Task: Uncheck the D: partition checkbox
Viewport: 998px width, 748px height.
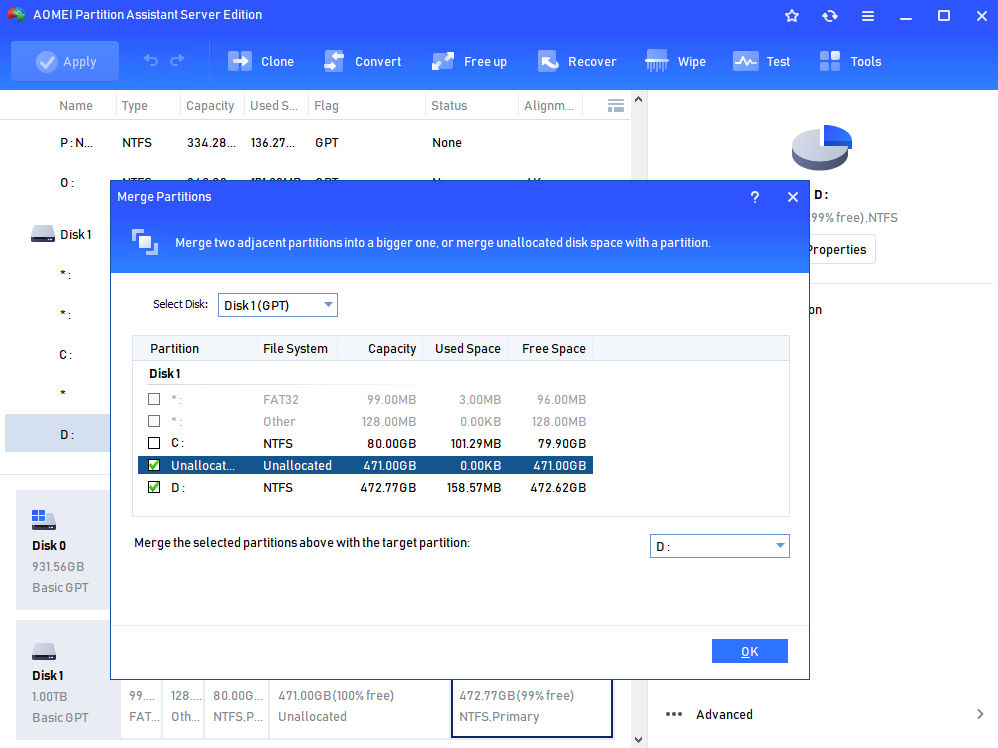Action: tap(154, 487)
